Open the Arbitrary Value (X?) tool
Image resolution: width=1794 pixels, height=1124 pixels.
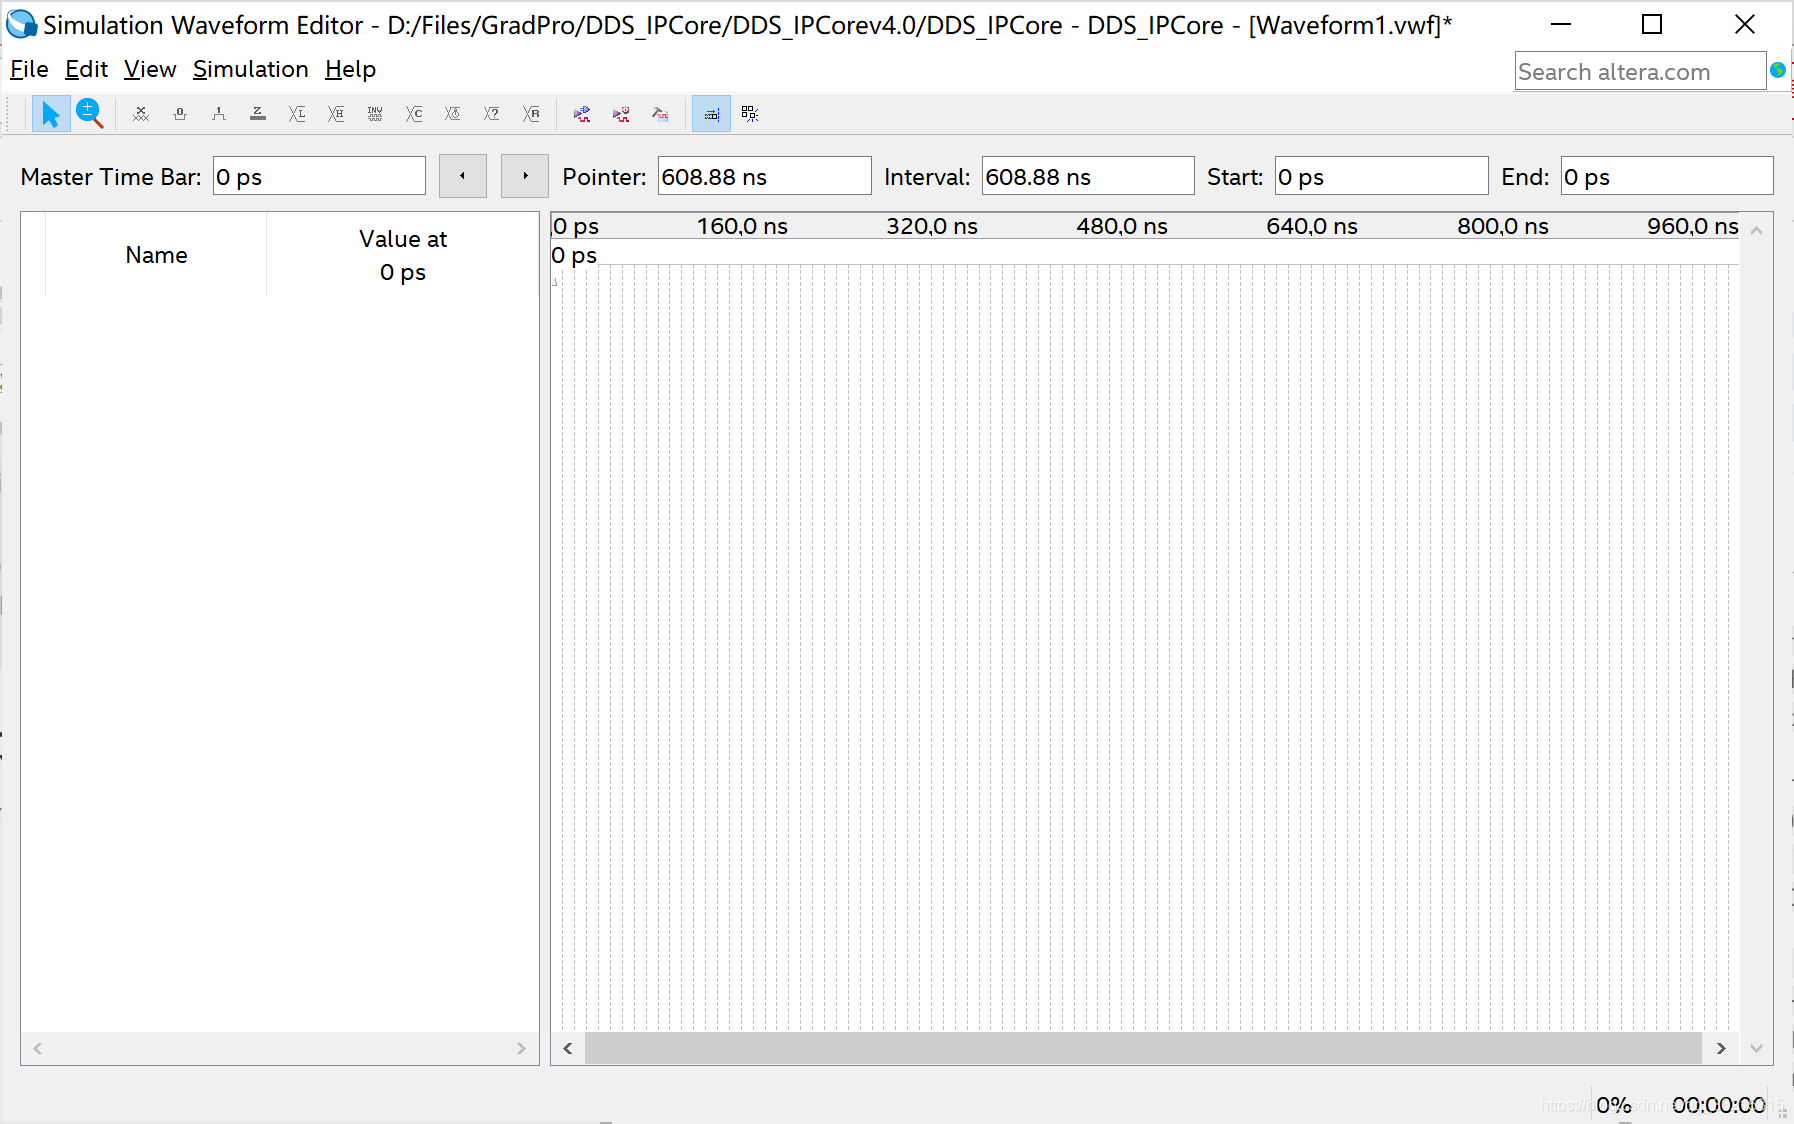click(492, 114)
